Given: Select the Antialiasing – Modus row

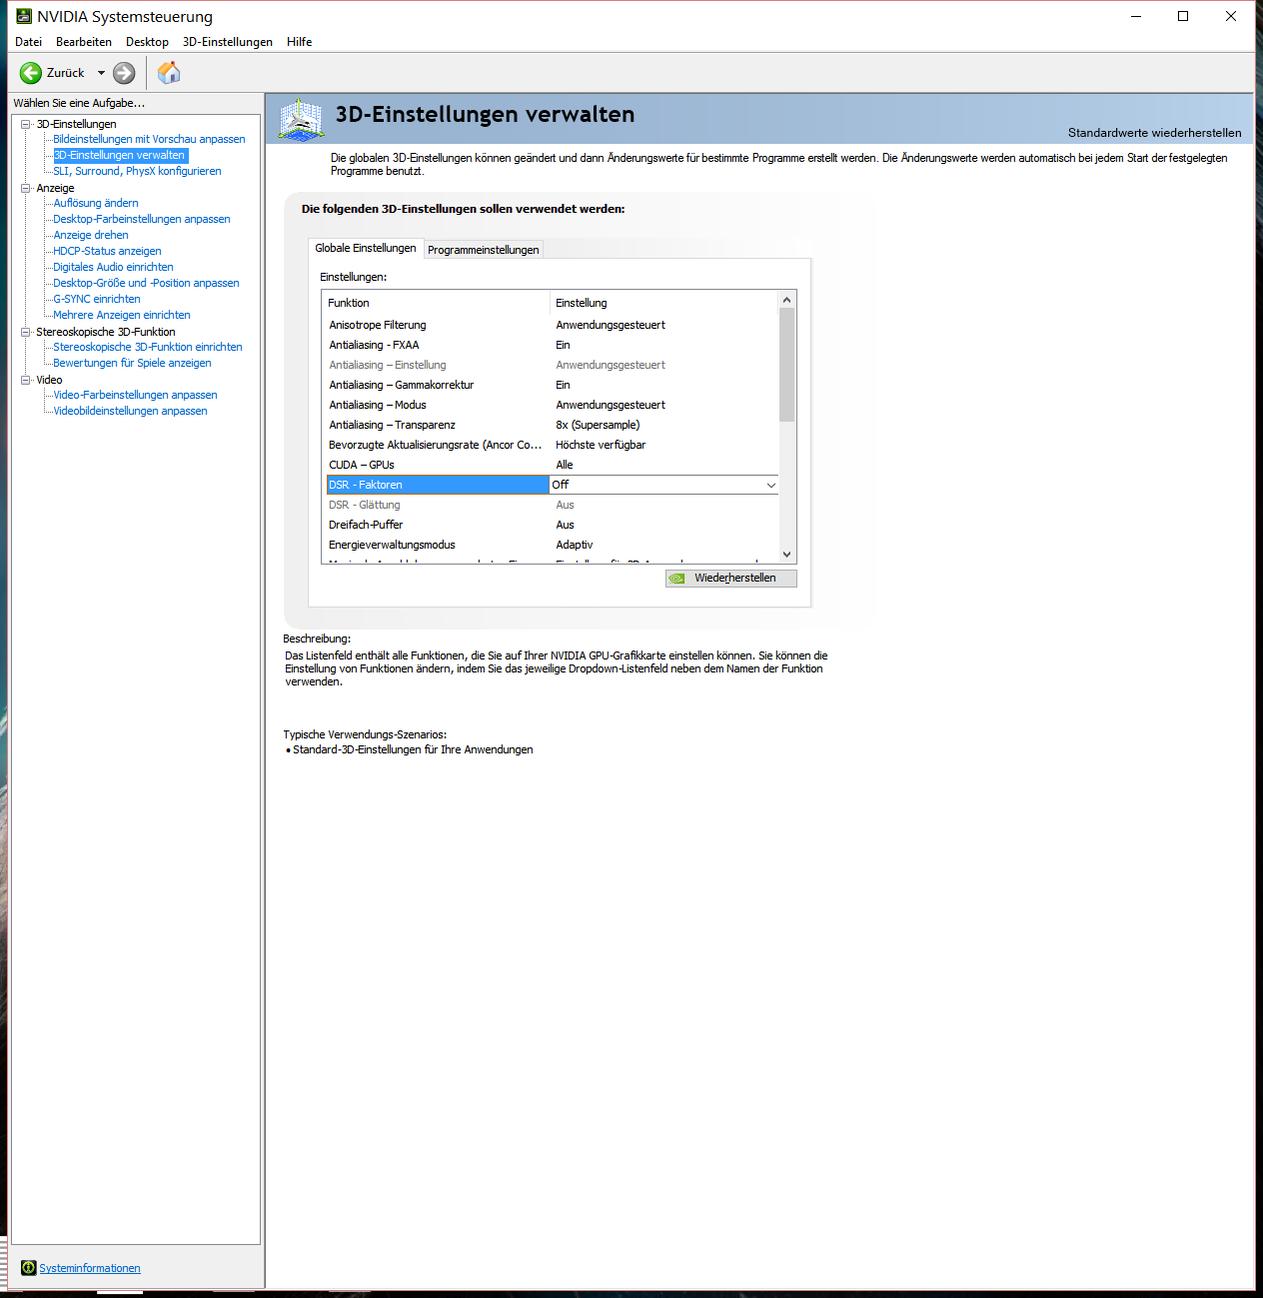Looking at the screenshot, I should (x=550, y=405).
